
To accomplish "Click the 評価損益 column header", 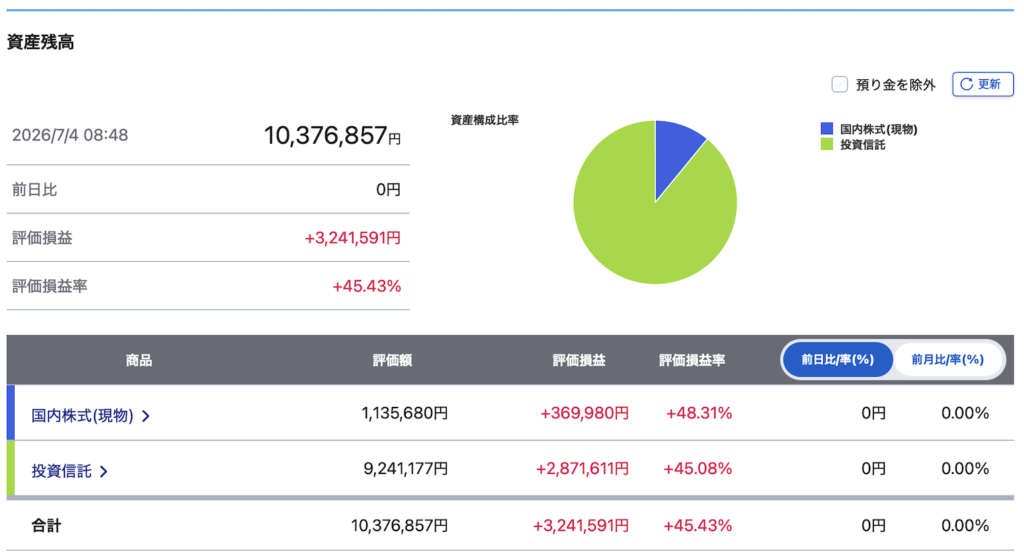I will pyautogui.click(x=579, y=360).
